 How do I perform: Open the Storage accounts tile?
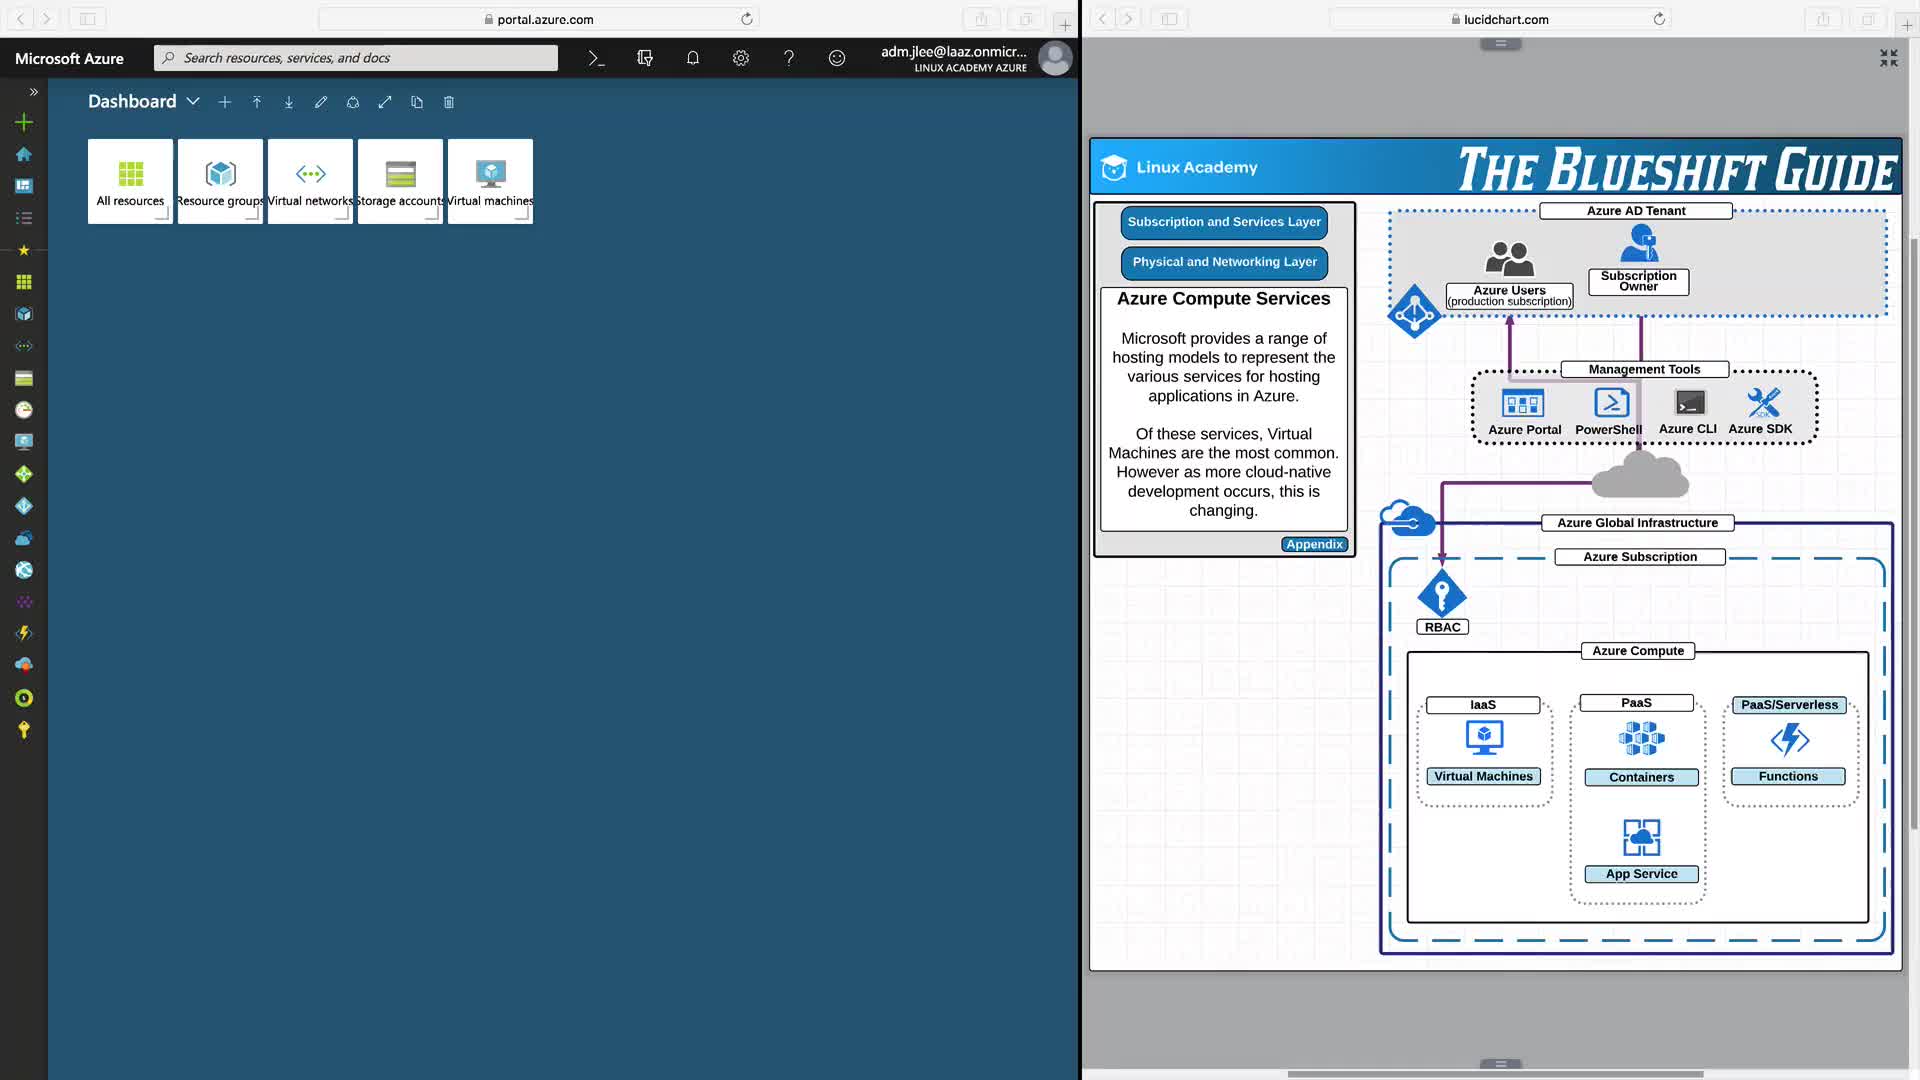pos(400,181)
